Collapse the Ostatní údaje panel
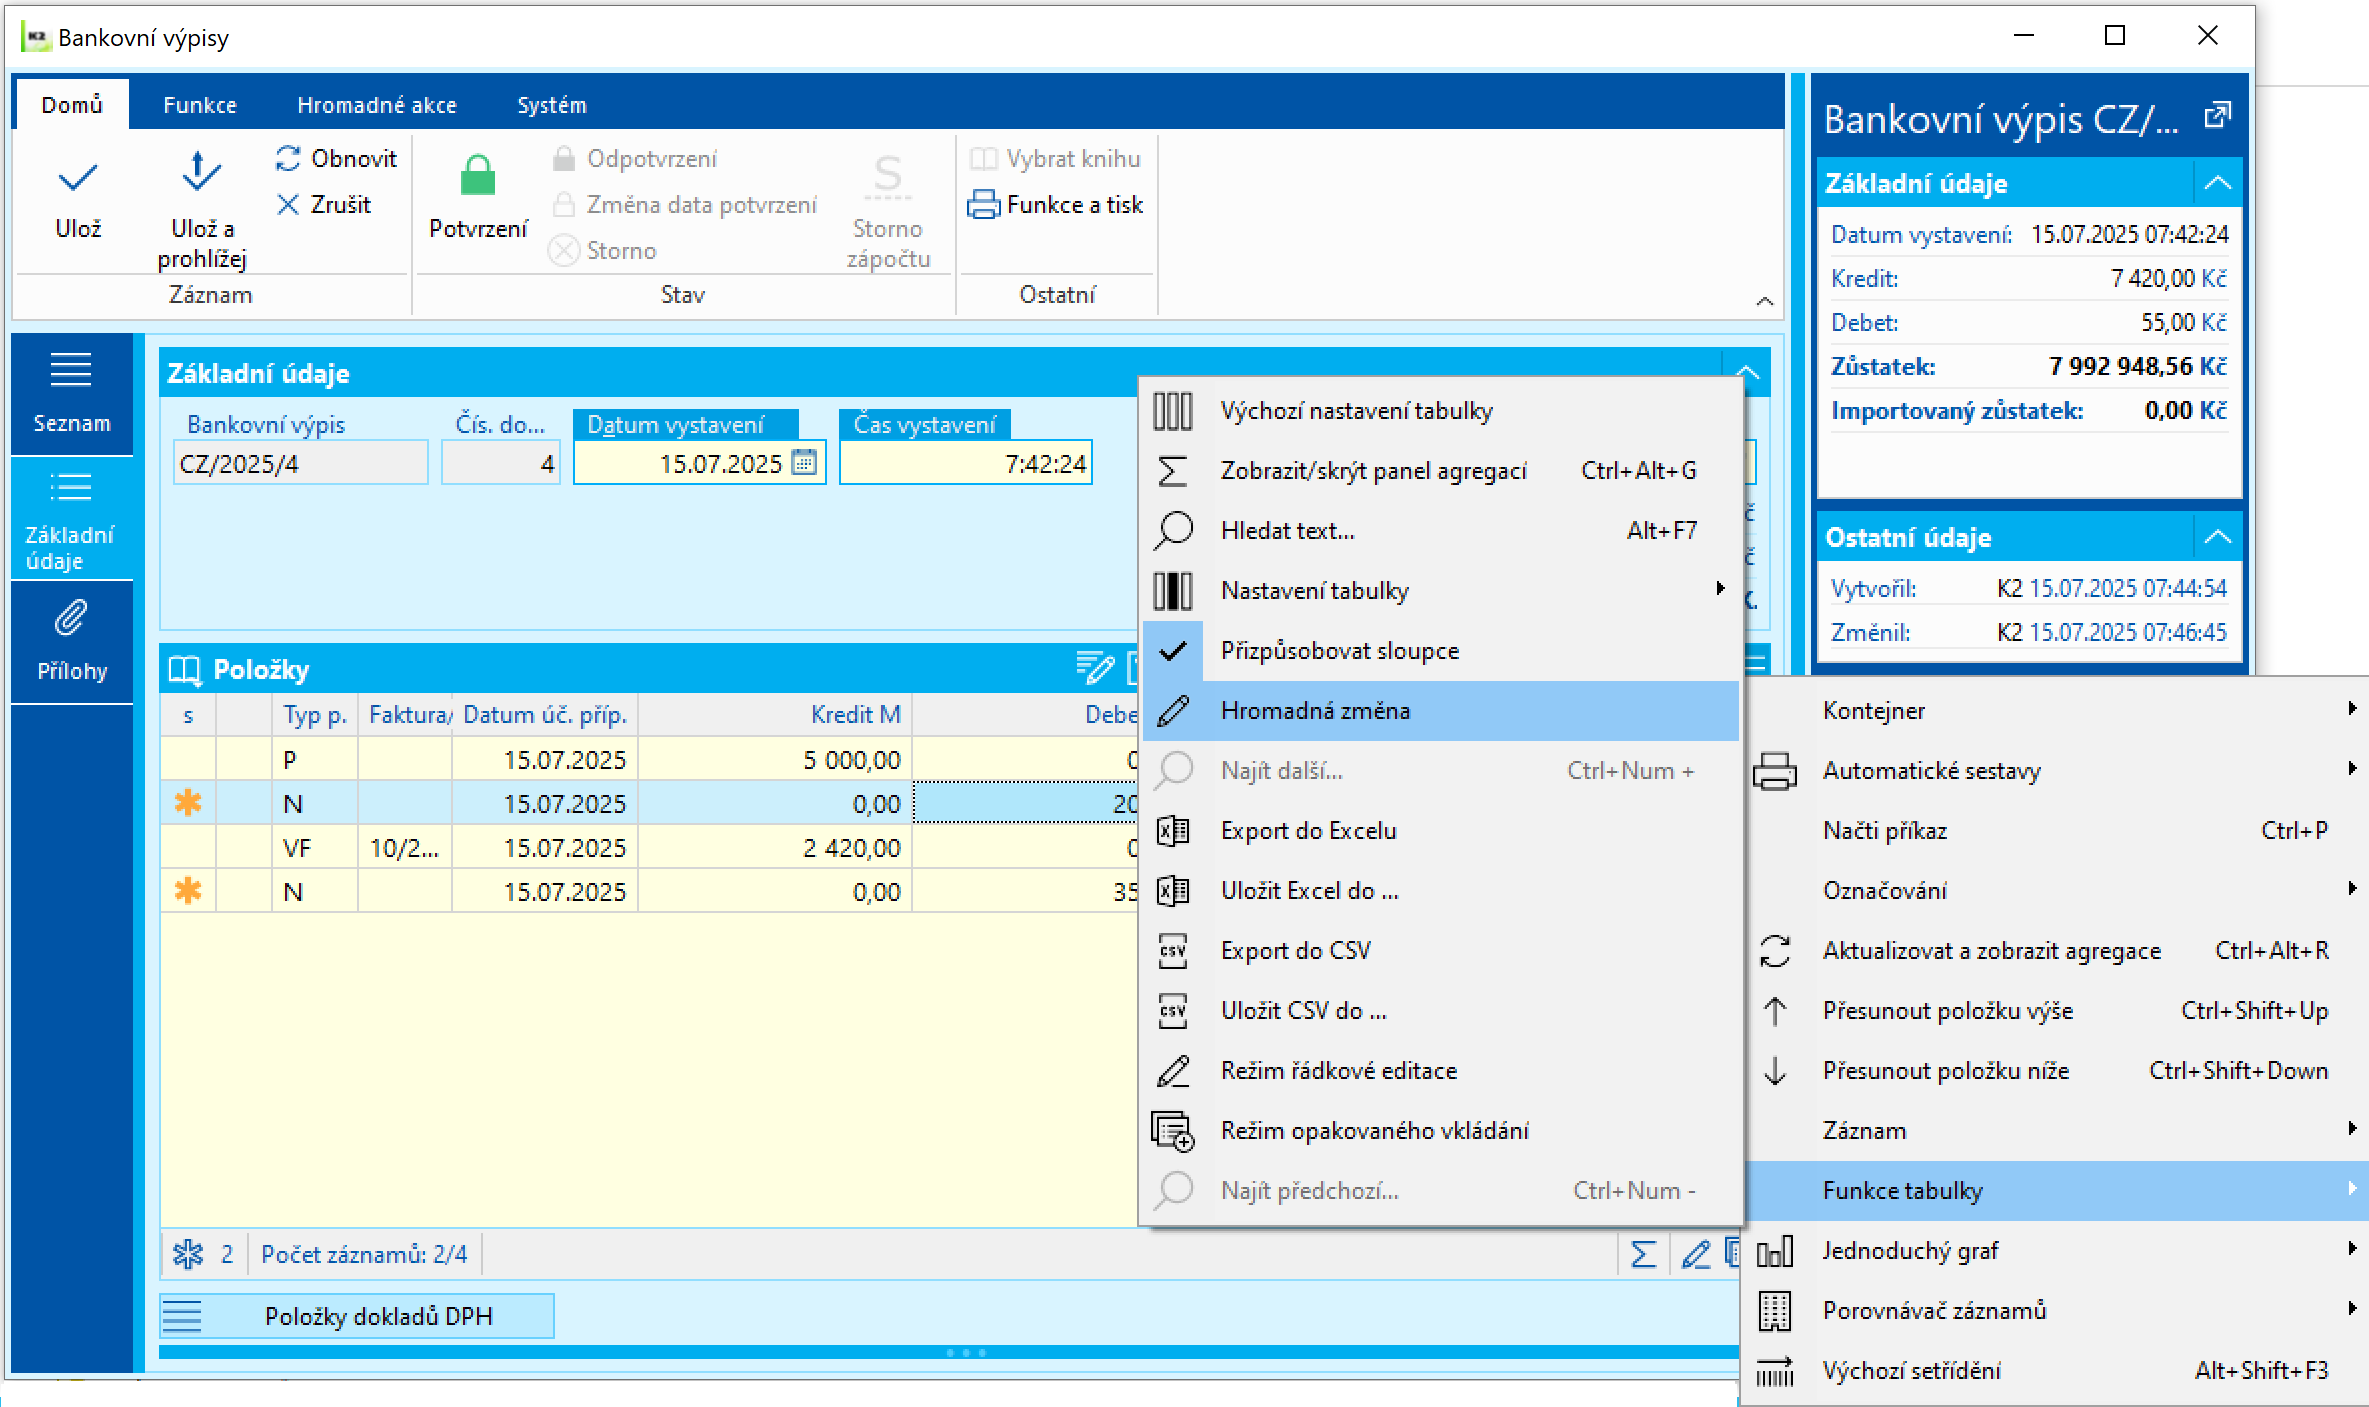The image size is (2369, 1407). [2217, 537]
